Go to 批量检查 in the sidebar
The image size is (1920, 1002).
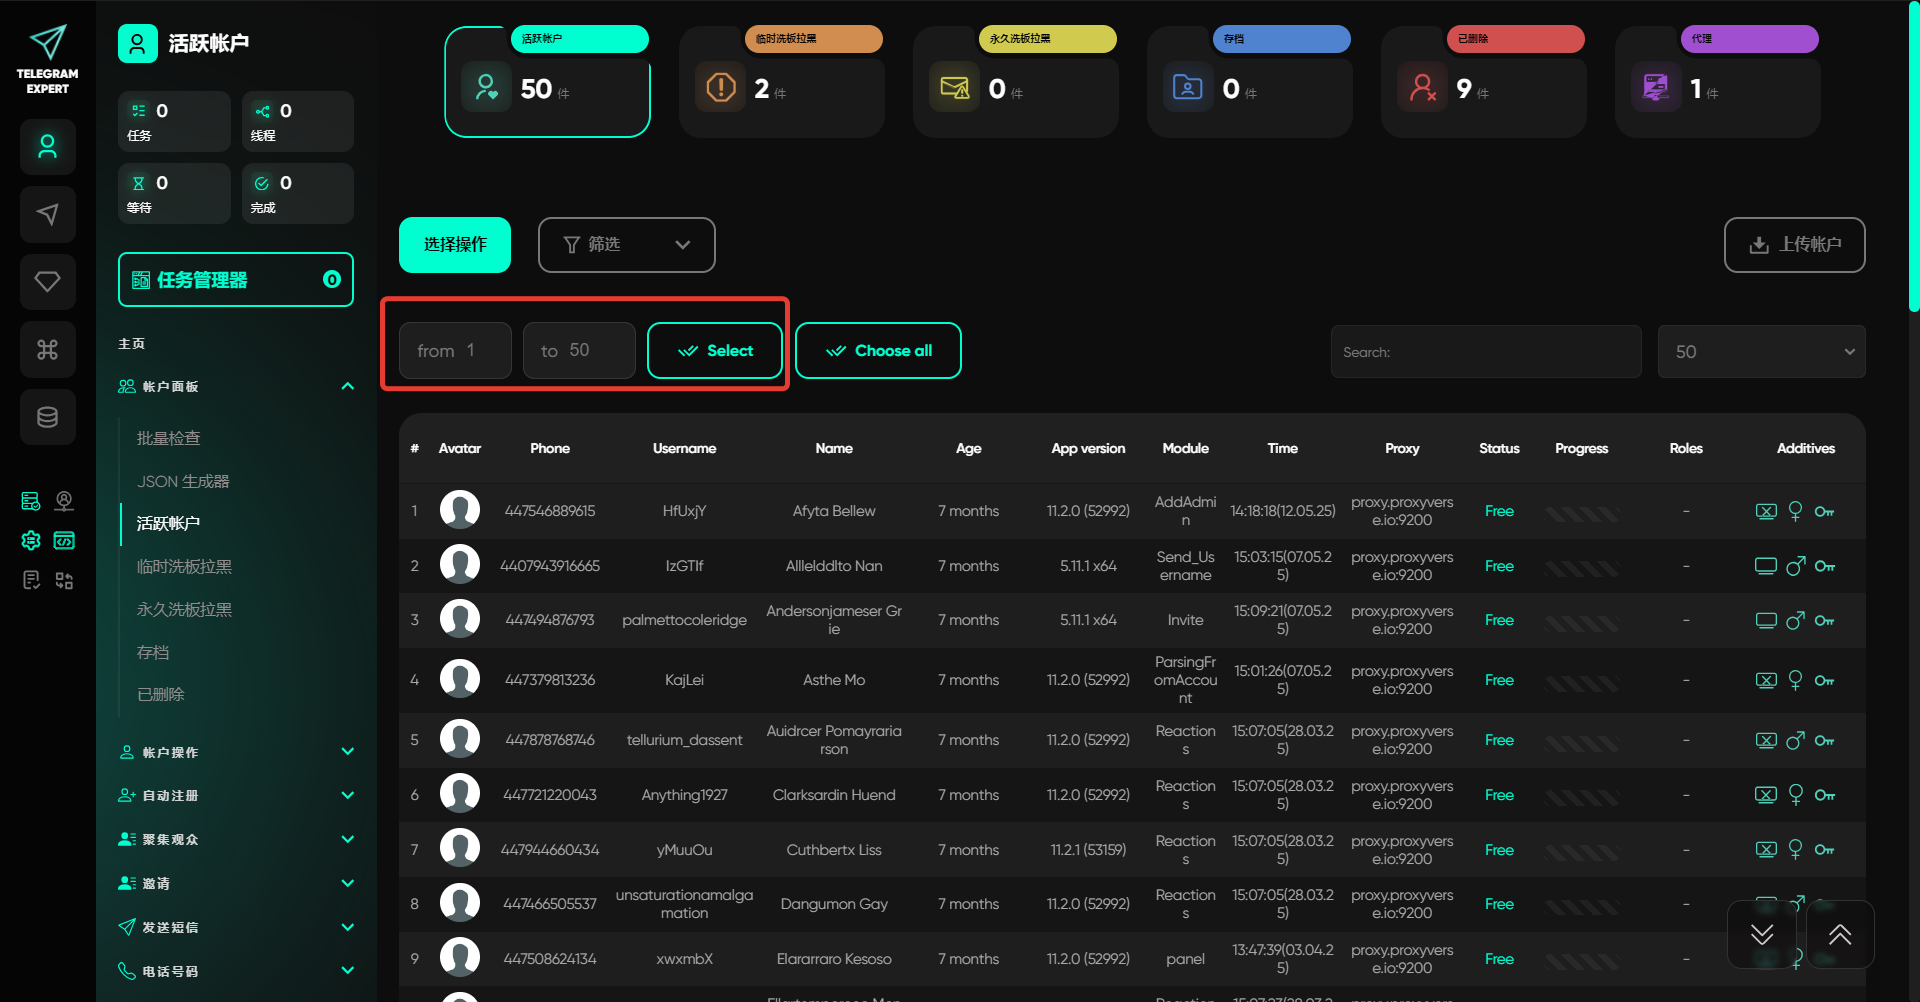(x=169, y=438)
